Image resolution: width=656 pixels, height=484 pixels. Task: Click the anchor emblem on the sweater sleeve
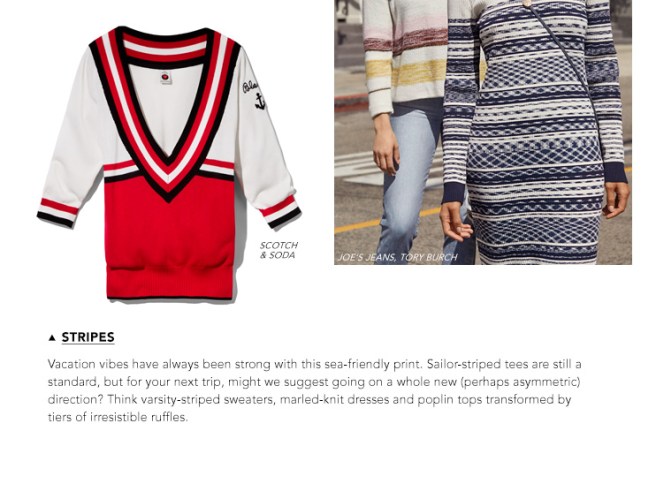pyautogui.click(x=260, y=102)
